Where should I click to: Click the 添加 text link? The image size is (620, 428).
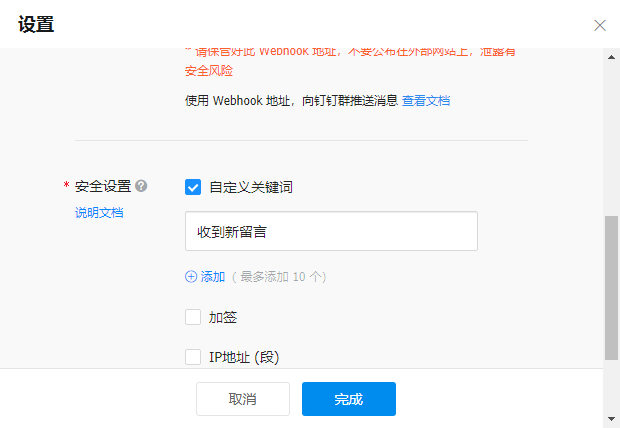[213, 276]
